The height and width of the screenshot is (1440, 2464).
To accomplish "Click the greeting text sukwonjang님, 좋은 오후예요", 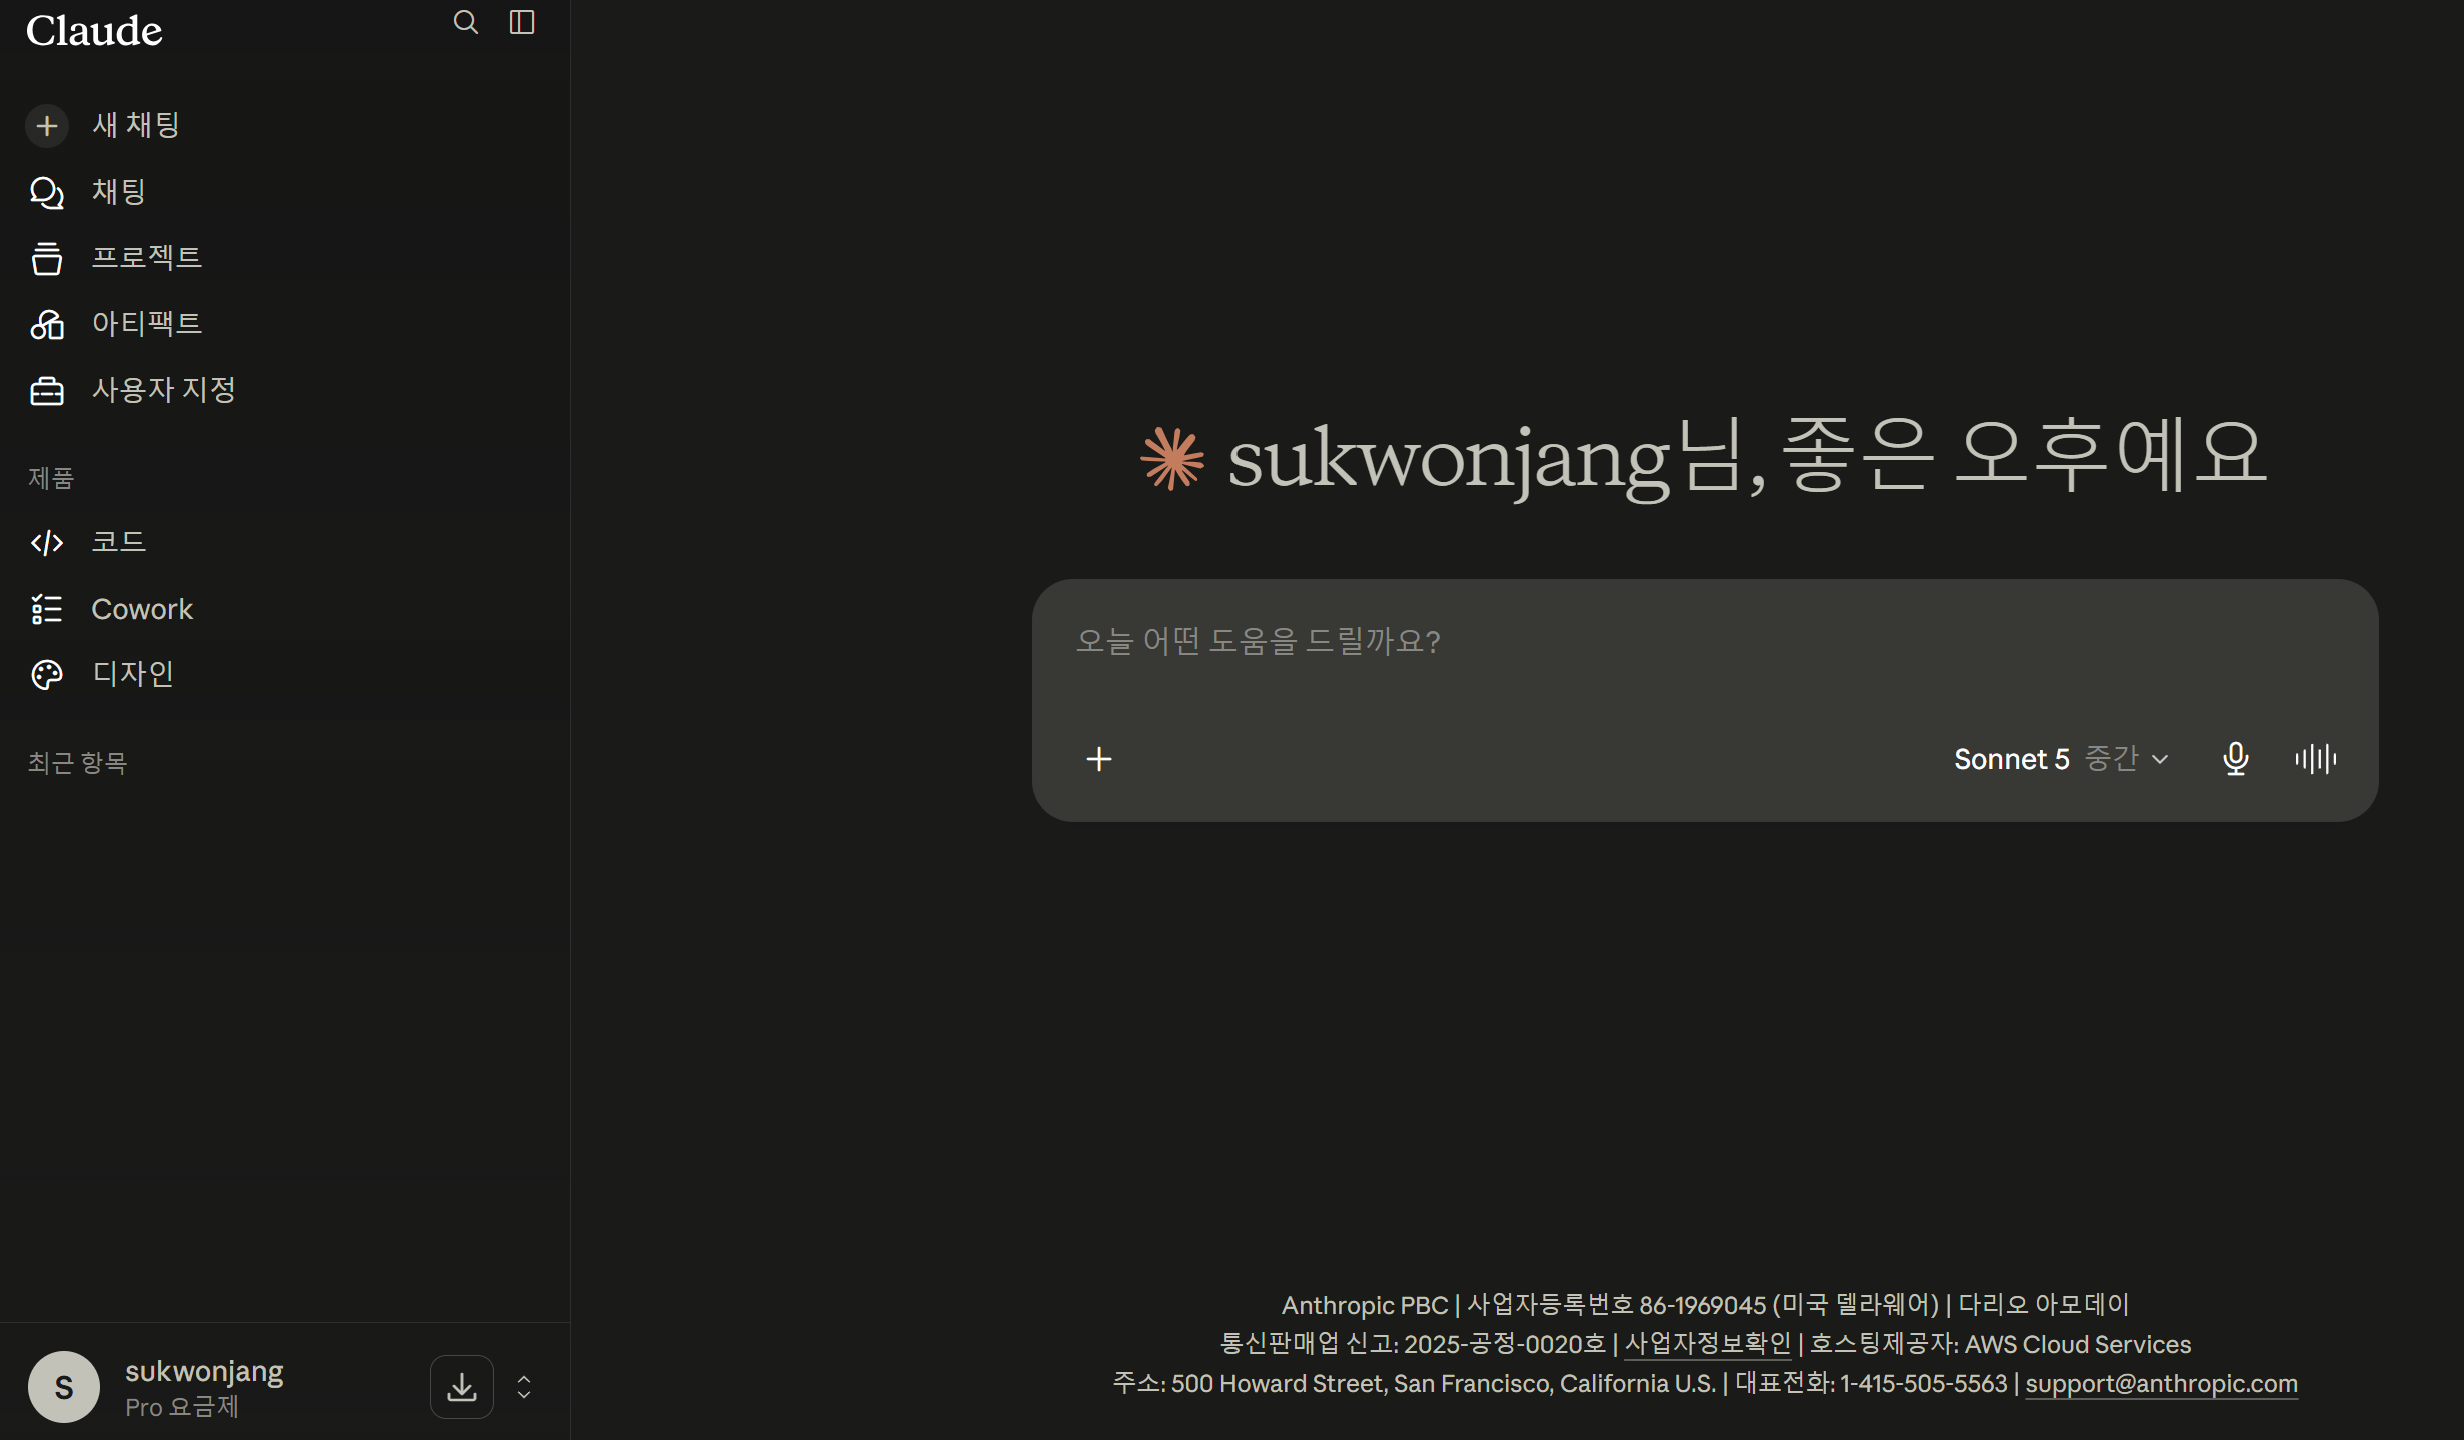I will pos(1747,457).
